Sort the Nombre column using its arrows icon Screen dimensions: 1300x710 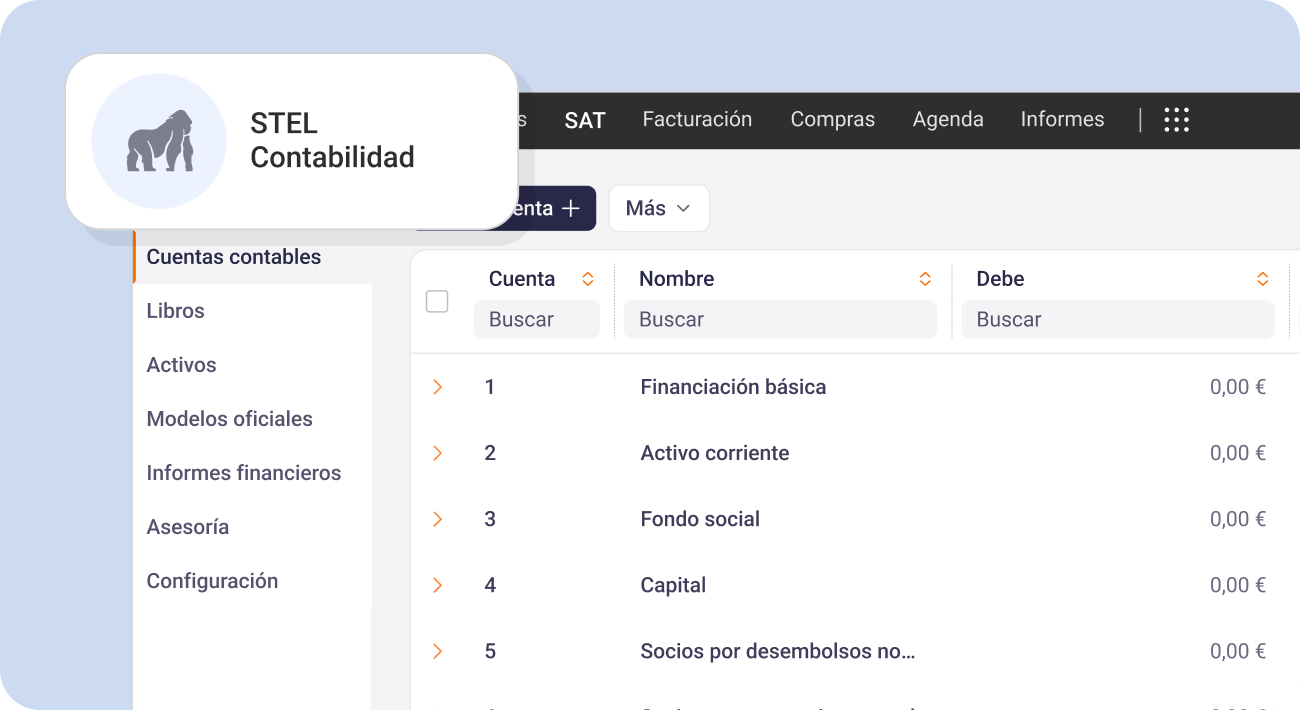coord(925,279)
